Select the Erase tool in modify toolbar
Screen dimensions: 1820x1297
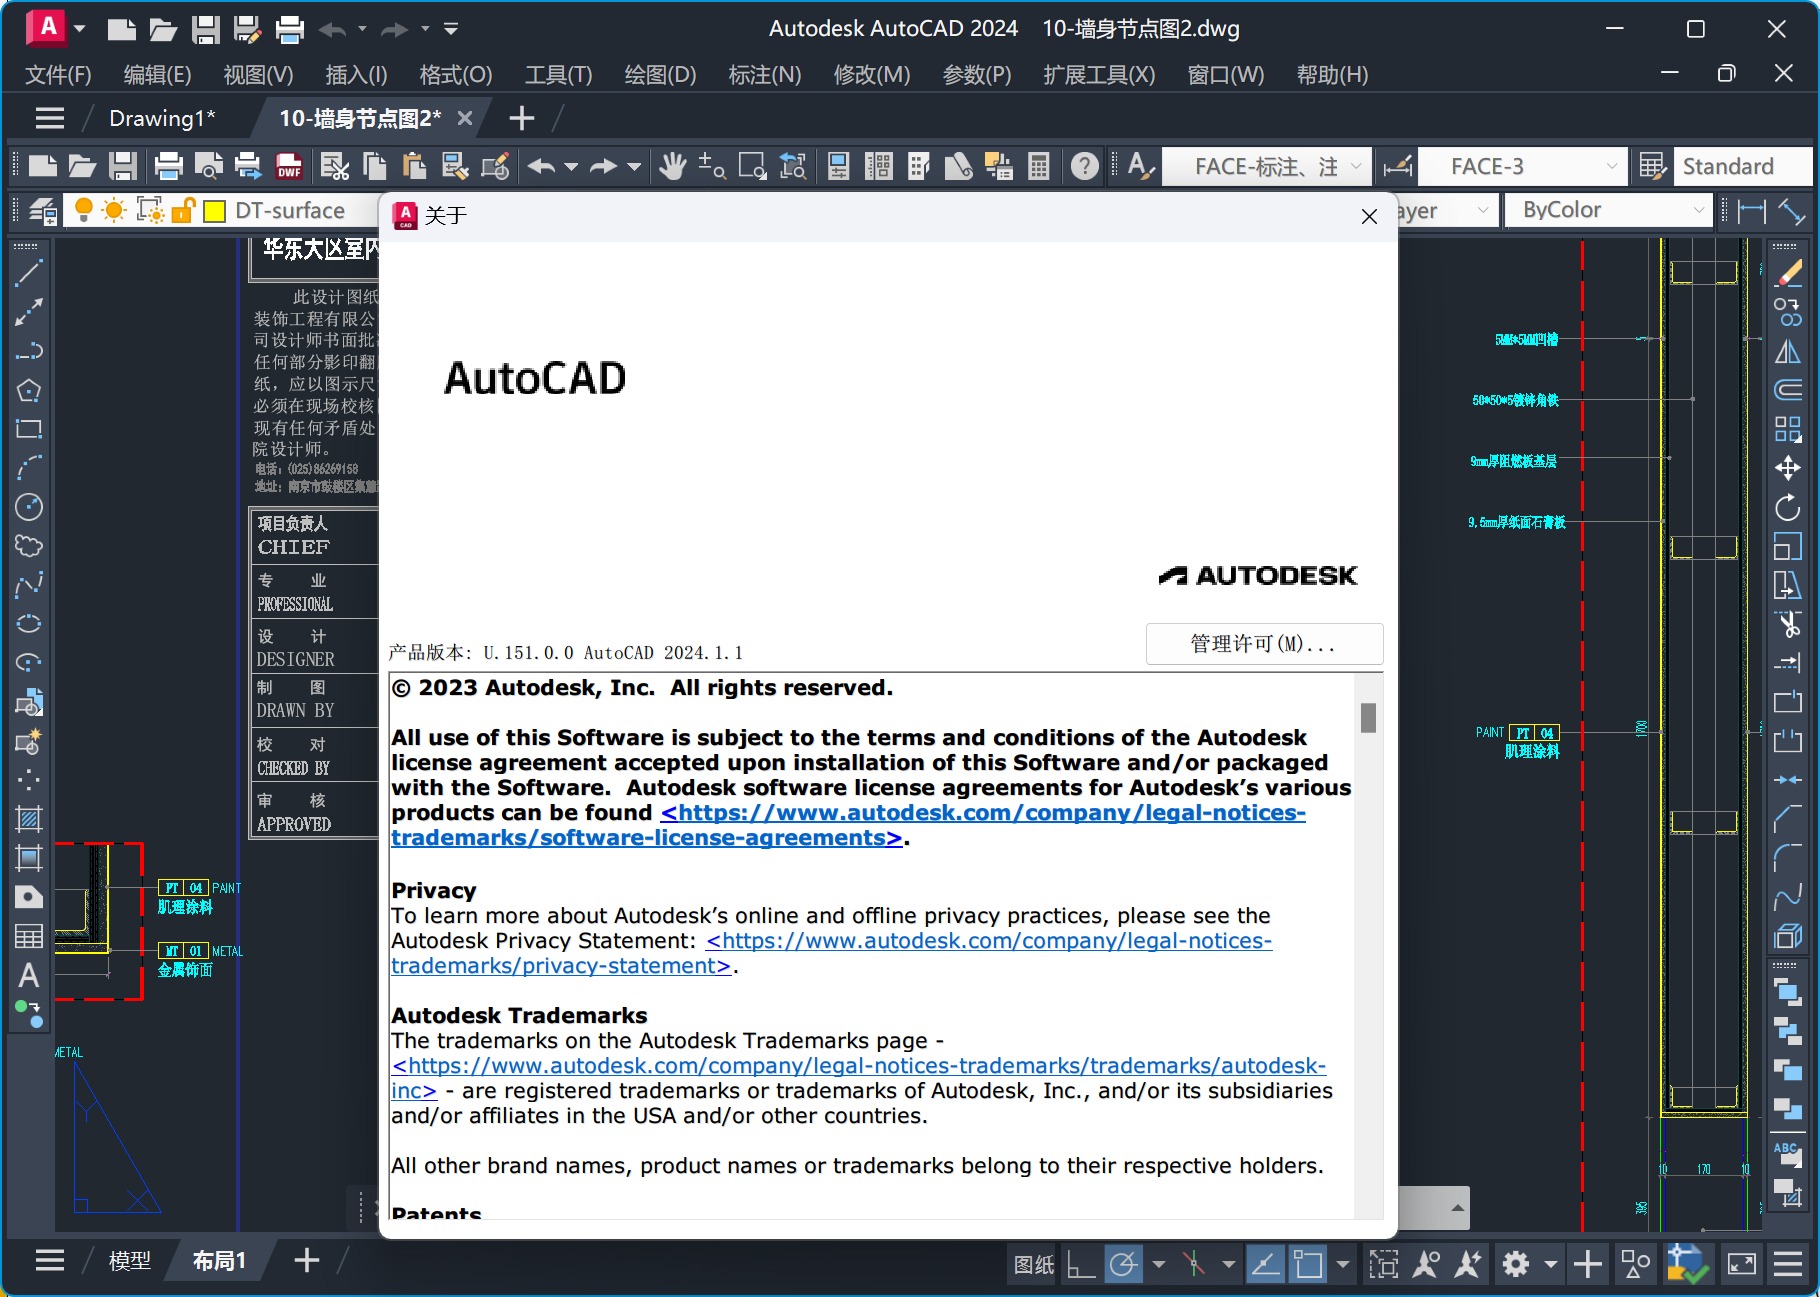tap(1788, 273)
